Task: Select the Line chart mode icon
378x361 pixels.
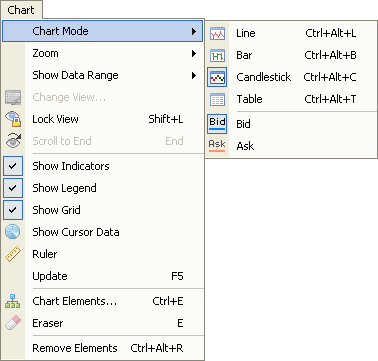Action: [x=217, y=33]
